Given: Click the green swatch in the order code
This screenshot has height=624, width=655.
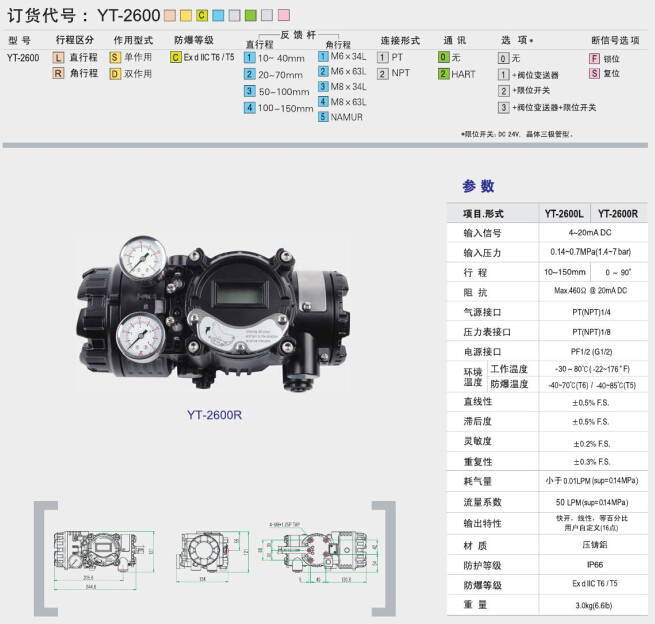Looking at the screenshot, I should [x=251, y=15].
